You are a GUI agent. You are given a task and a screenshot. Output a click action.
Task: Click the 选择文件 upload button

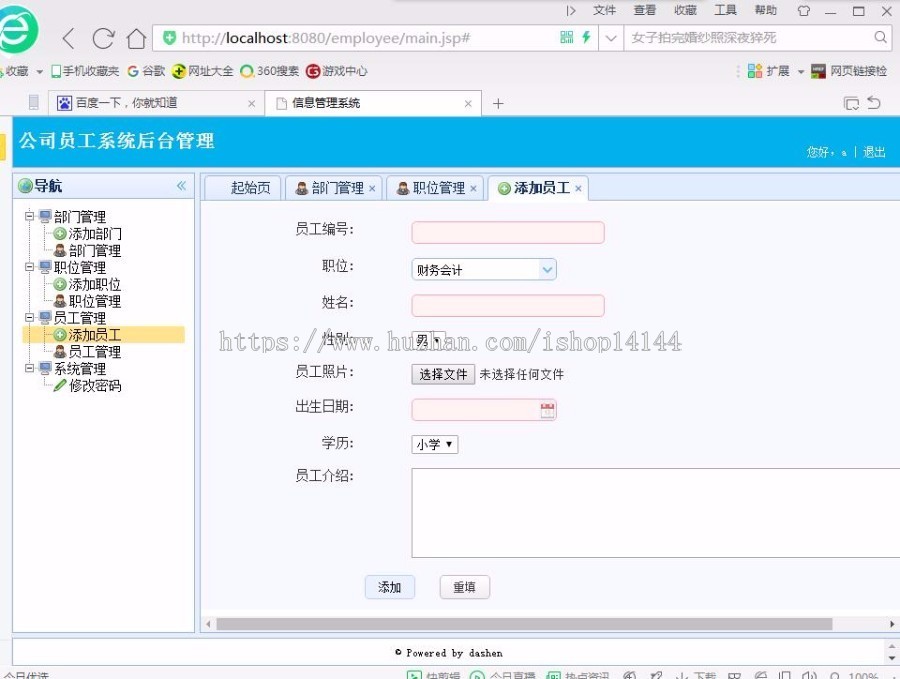click(443, 374)
